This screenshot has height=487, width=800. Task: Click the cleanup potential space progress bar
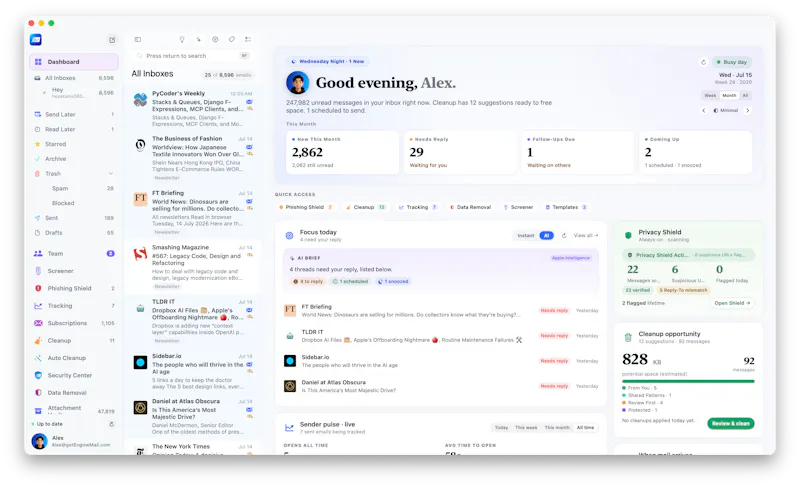click(688, 381)
